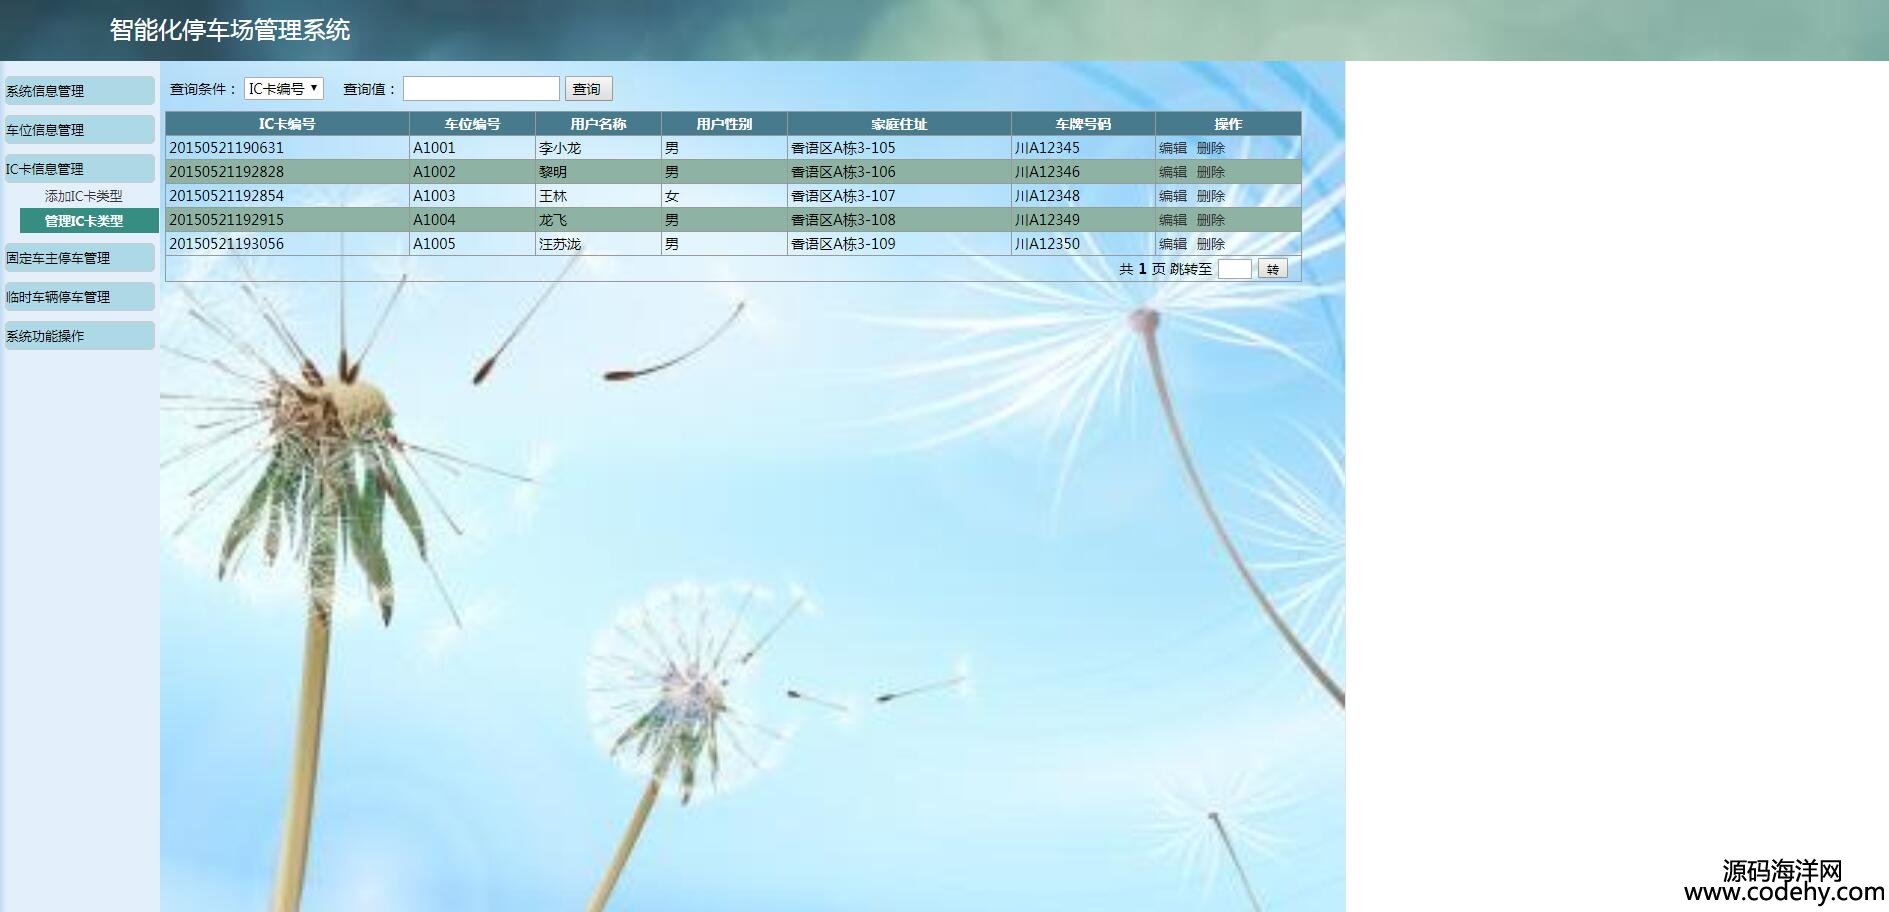Edit the record for 龙飞
This screenshot has height=912, width=1889.
1173,220
